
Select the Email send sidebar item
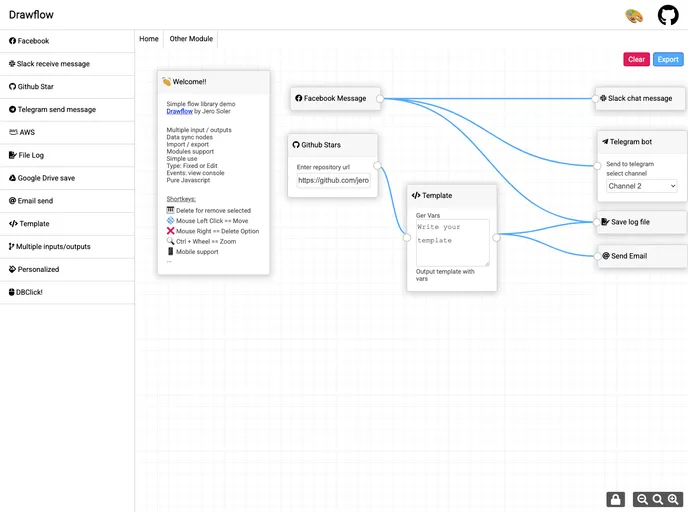pos(67,201)
